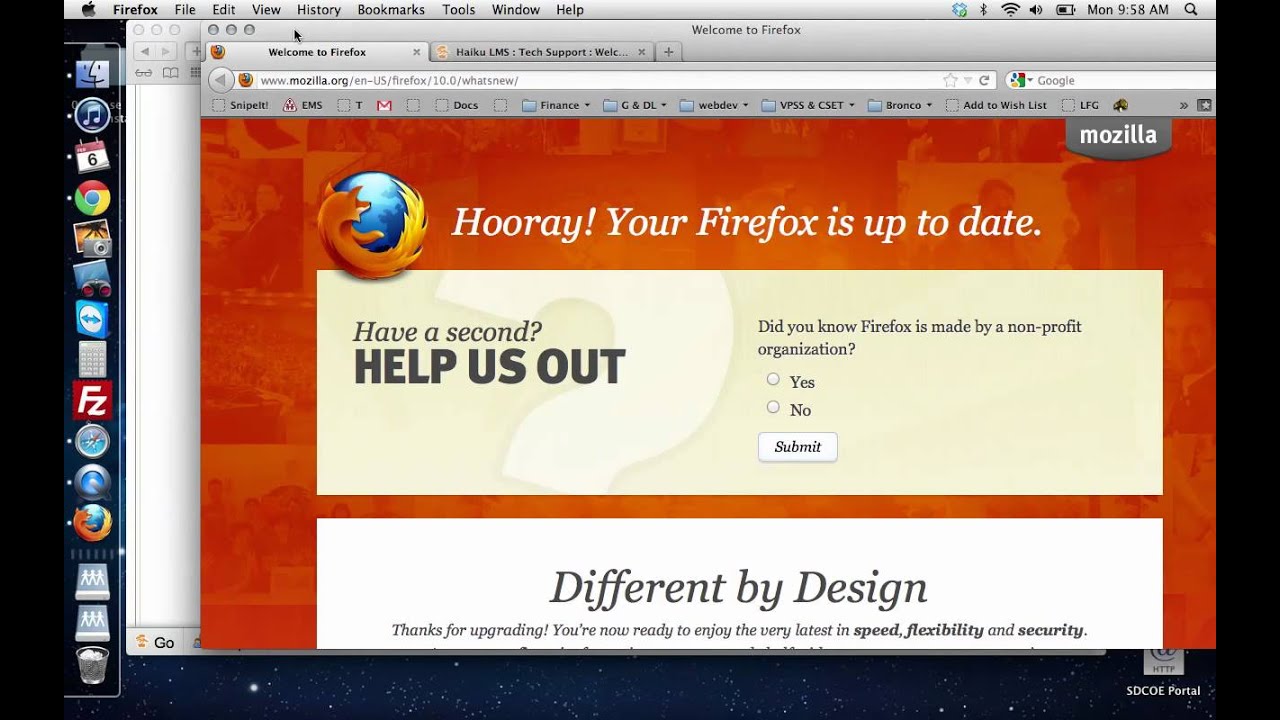The width and height of the screenshot is (1280, 720).
Task: Expand the G & DL bookmarks folder
Action: (635, 105)
